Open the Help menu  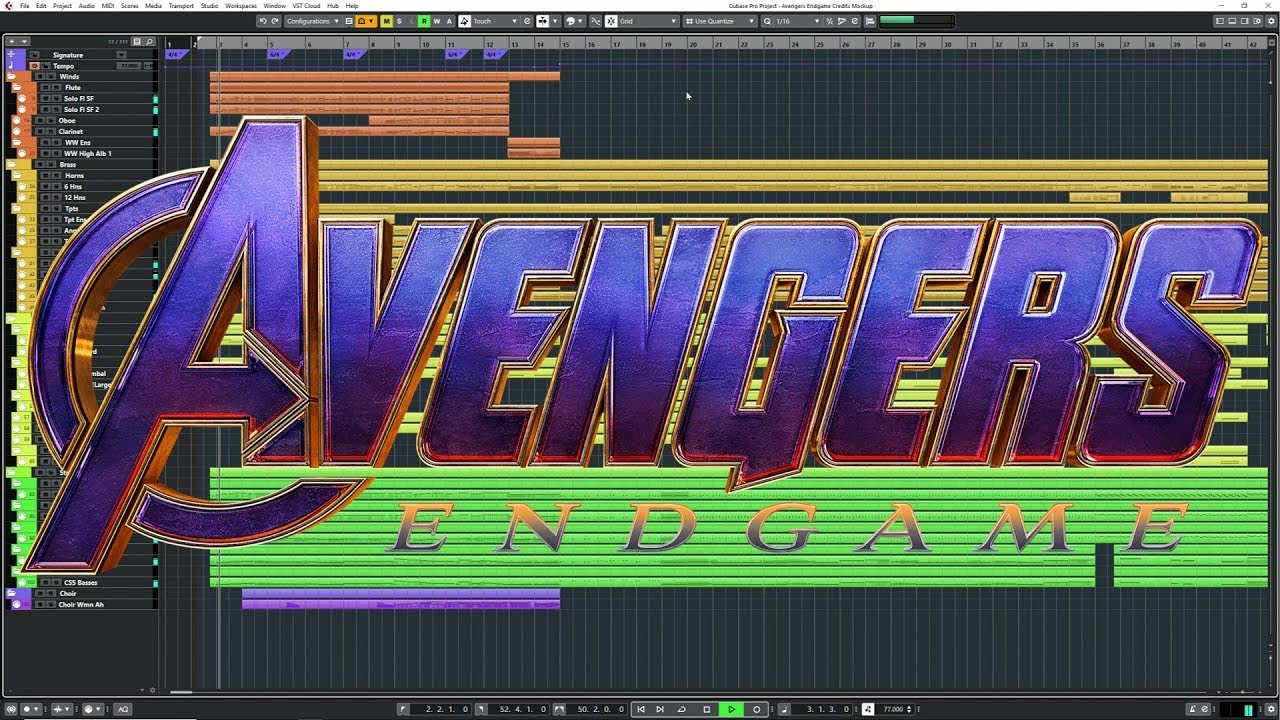pos(352,6)
